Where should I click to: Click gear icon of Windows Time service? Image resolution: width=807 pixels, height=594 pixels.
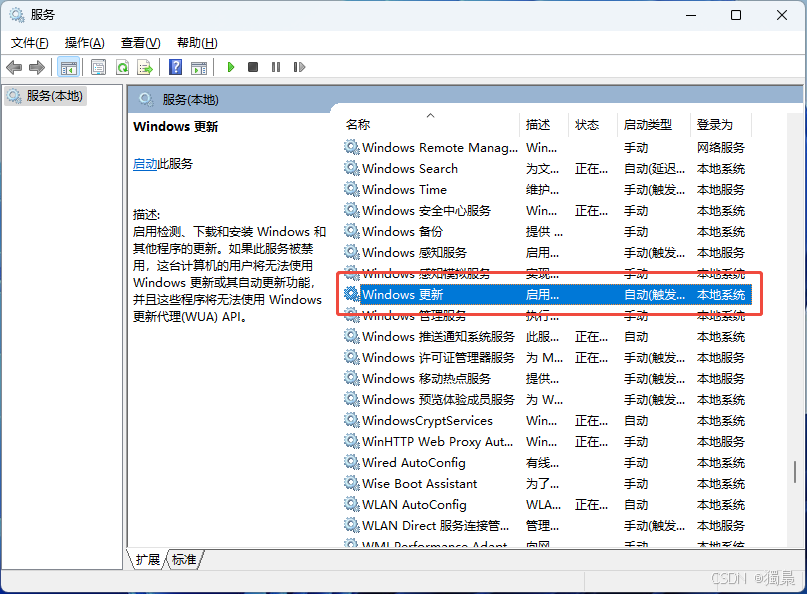[x=352, y=189]
